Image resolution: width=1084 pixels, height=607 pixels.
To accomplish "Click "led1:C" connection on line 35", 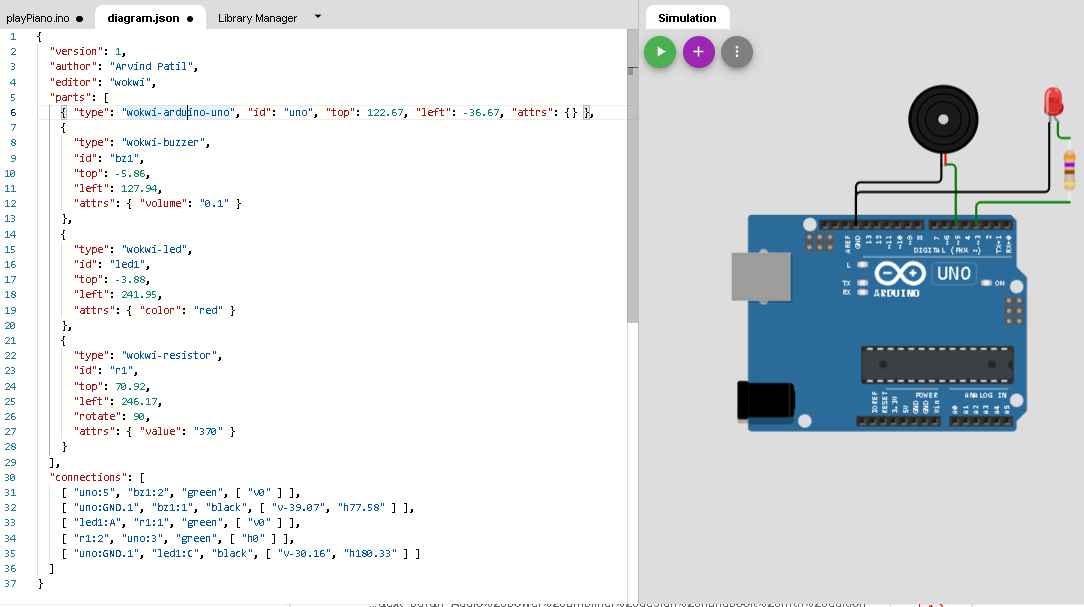I will [175, 554].
